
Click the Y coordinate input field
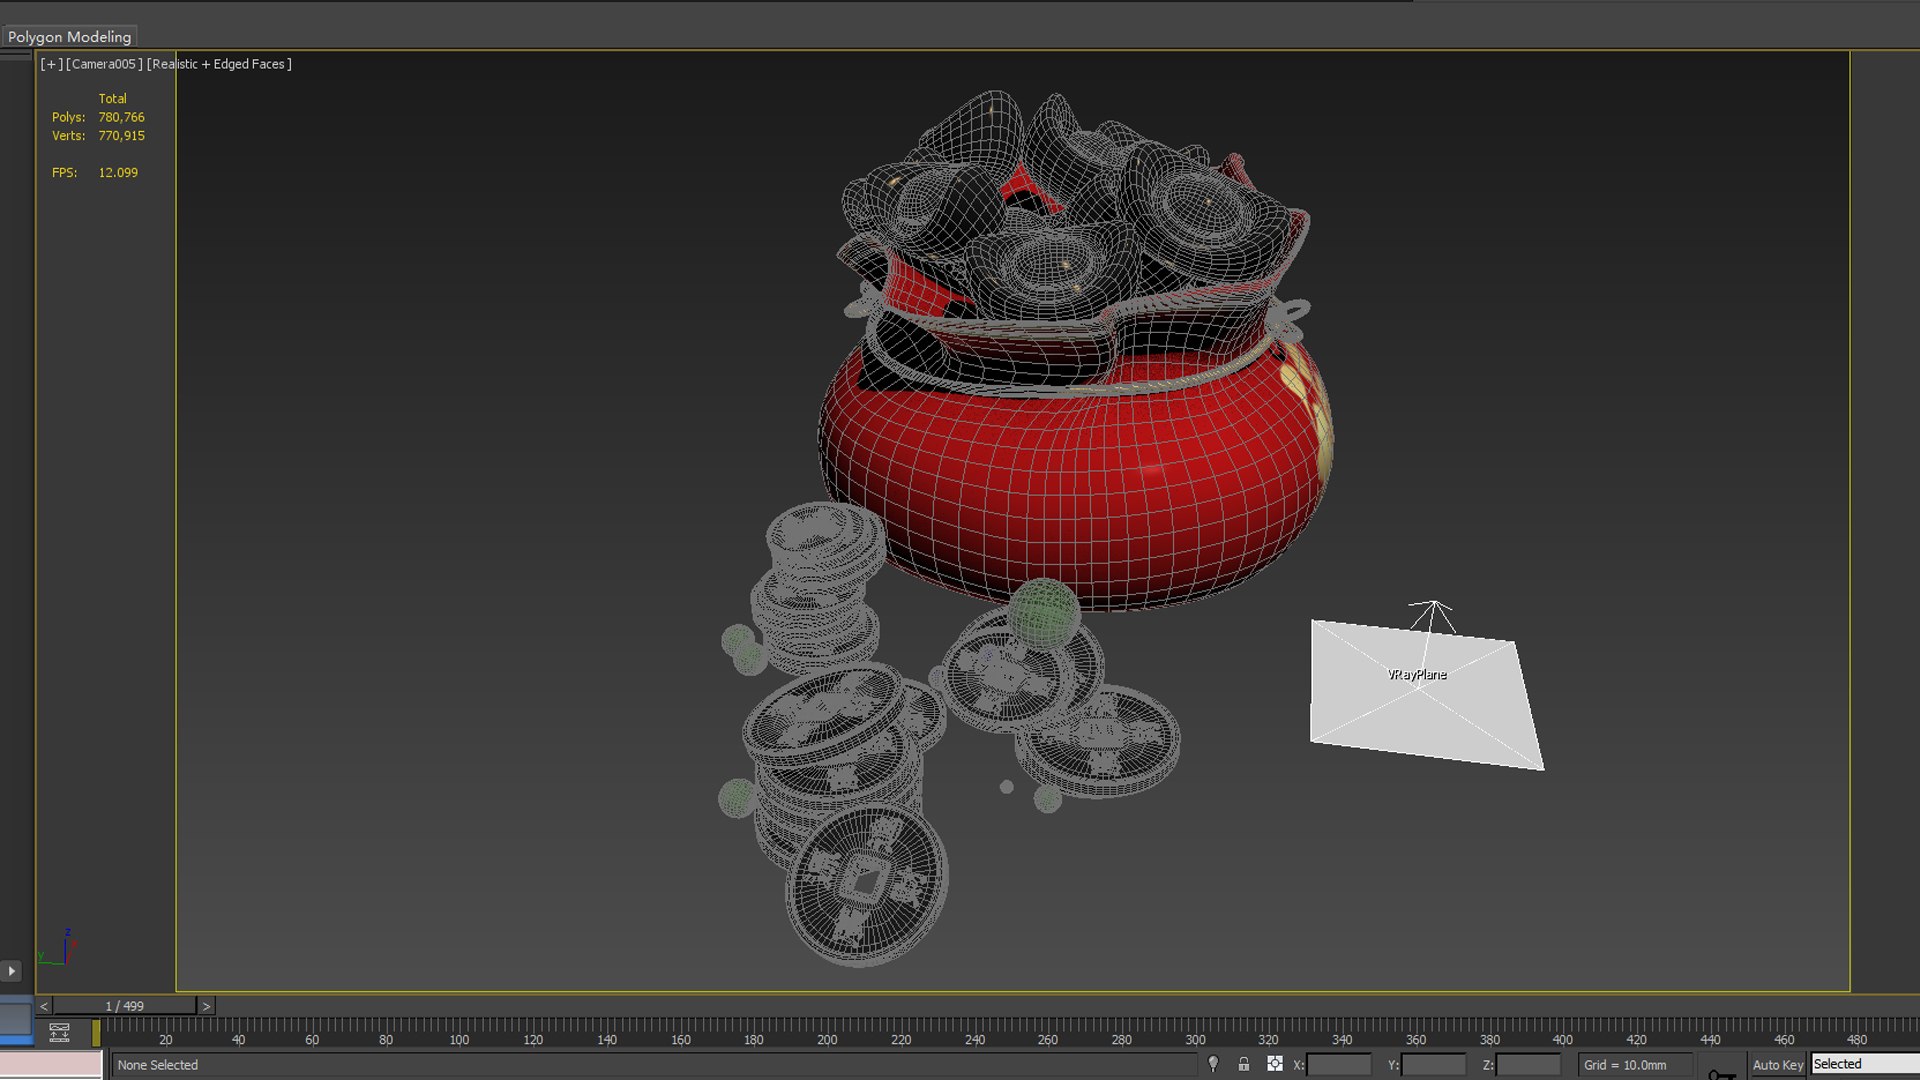pyautogui.click(x=1433, y=1065)
